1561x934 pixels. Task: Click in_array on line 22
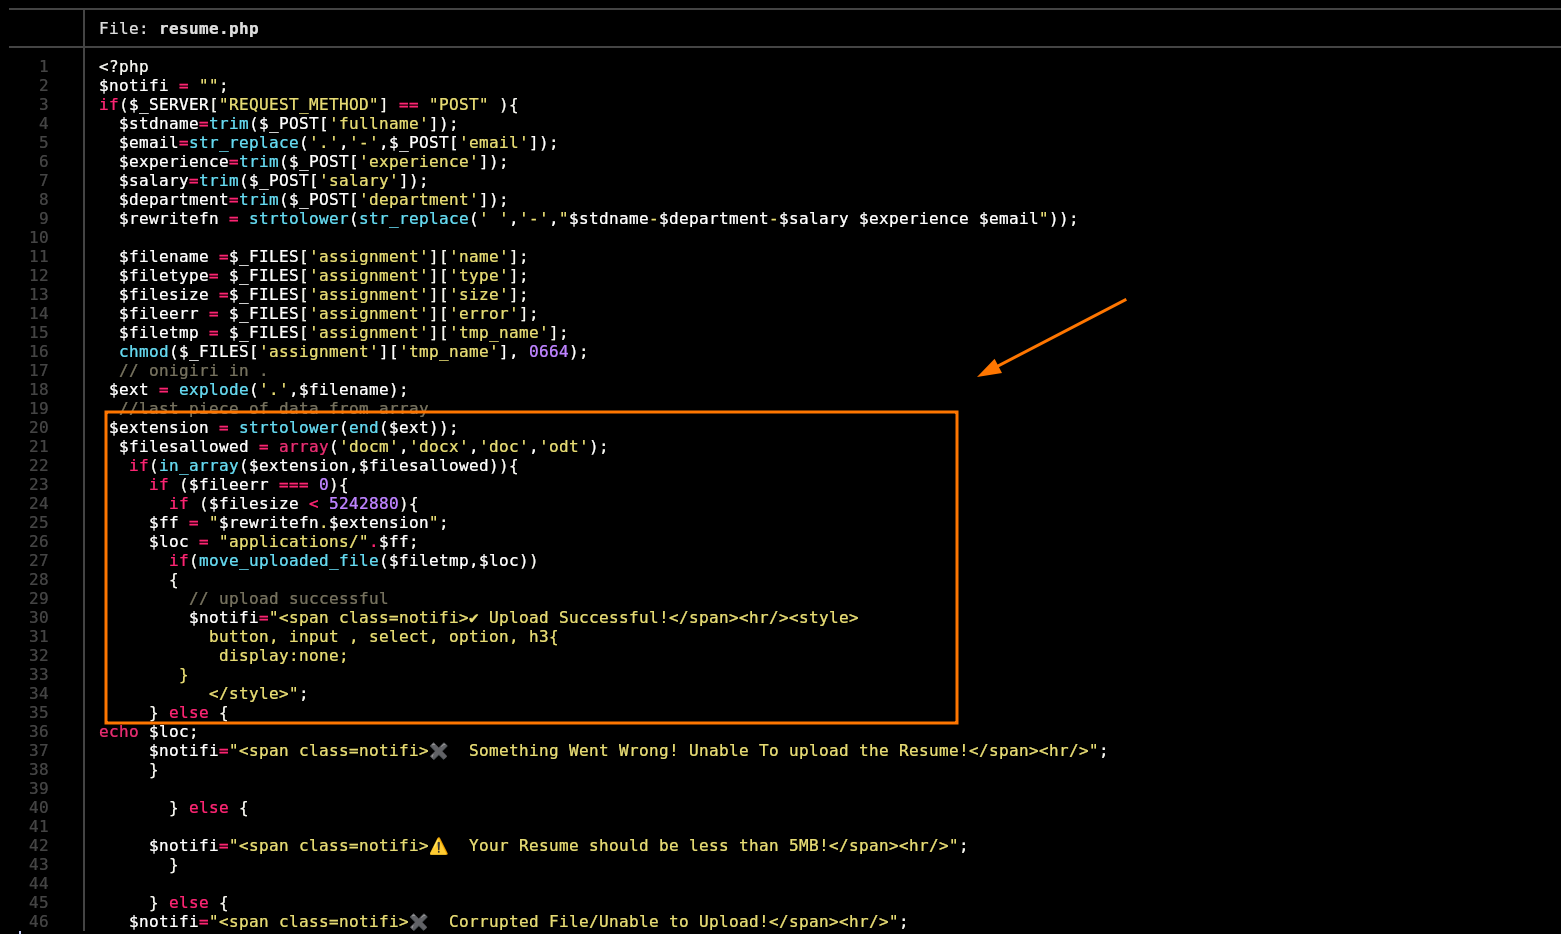[199, 466]
